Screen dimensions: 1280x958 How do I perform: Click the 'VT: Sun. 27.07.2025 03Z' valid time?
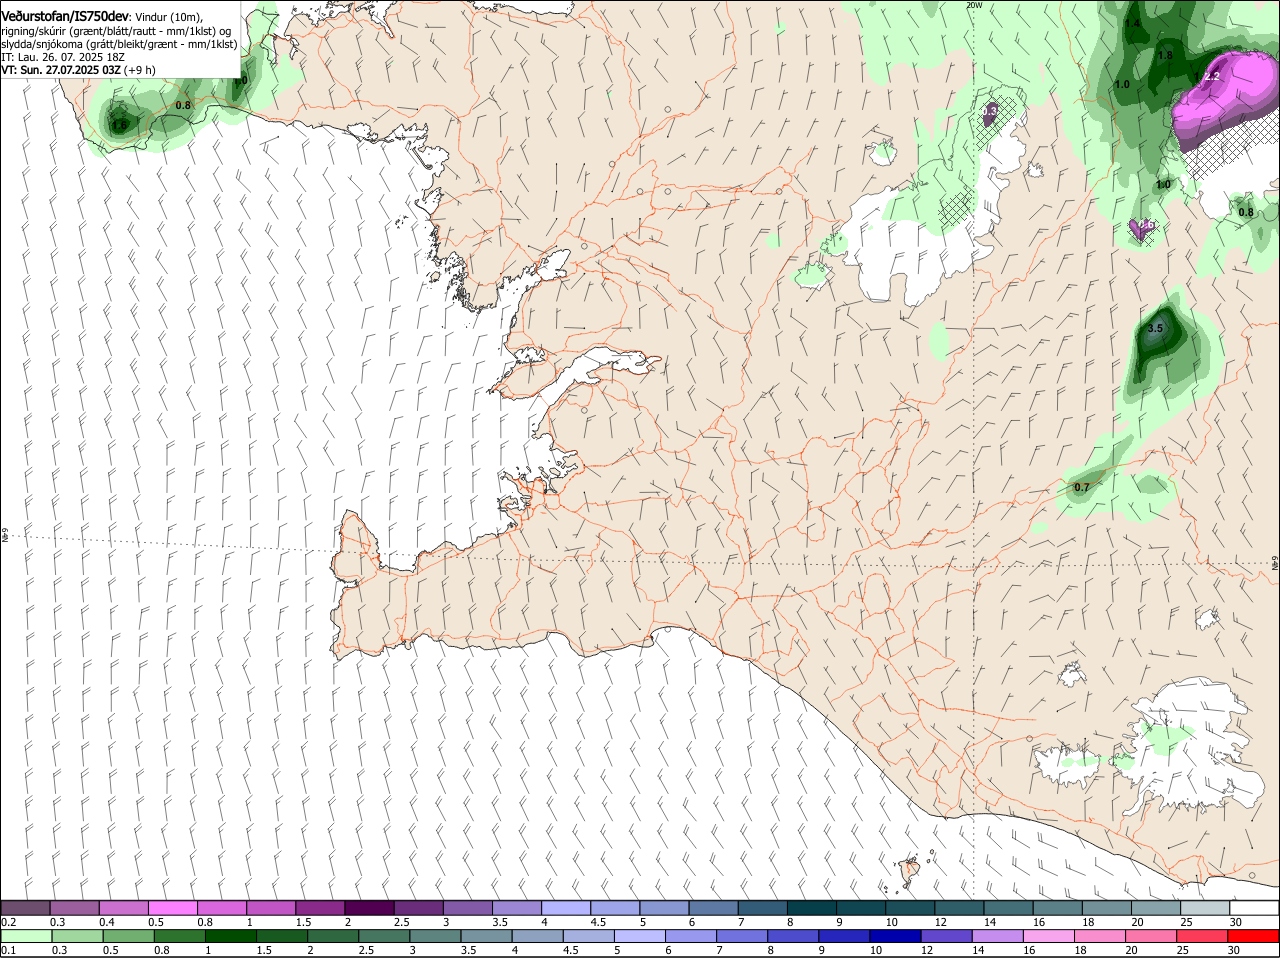61,70
